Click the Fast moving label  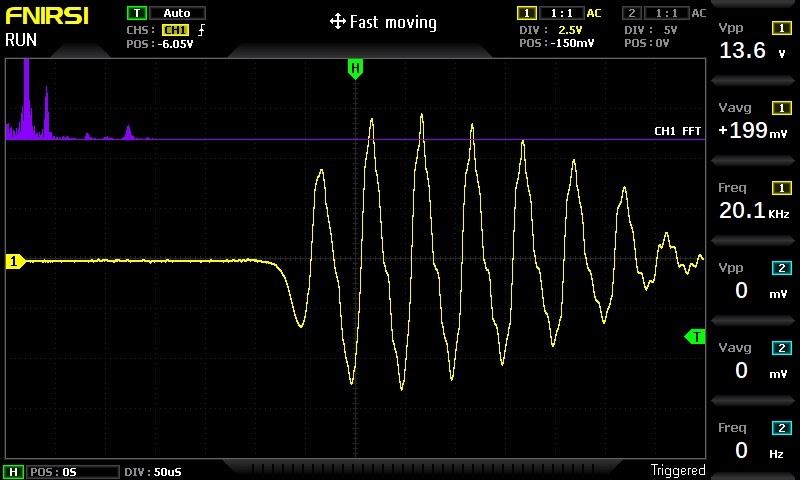[x=393, y=22]
